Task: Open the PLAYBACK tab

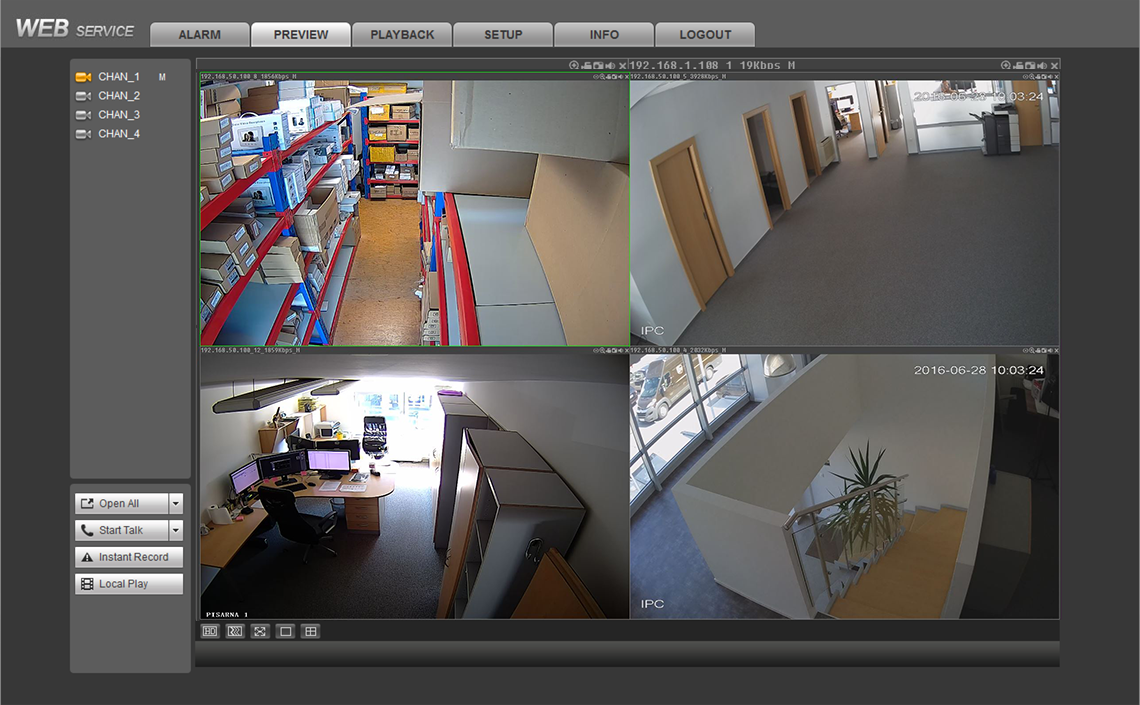Action: pyautogui.click(x=402, y=34)
